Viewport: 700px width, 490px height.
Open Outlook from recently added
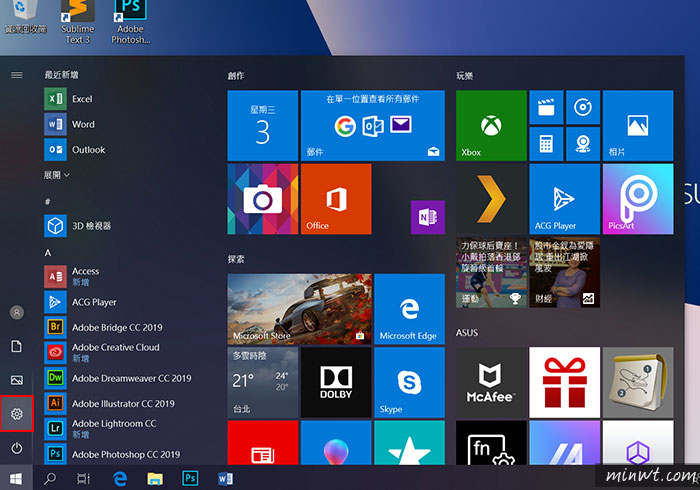(x=75, y=149)
